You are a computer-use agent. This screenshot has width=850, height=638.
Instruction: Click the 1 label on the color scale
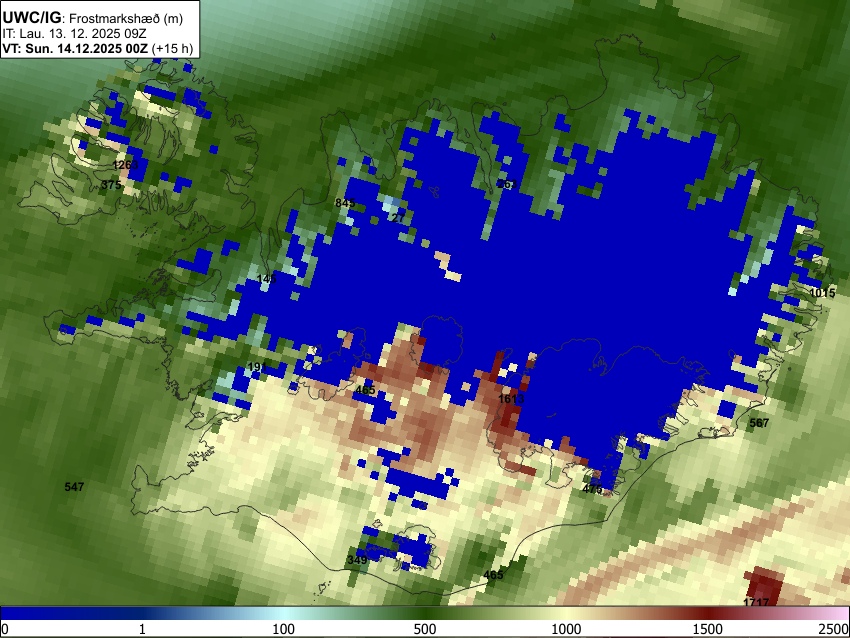point(142,629)
